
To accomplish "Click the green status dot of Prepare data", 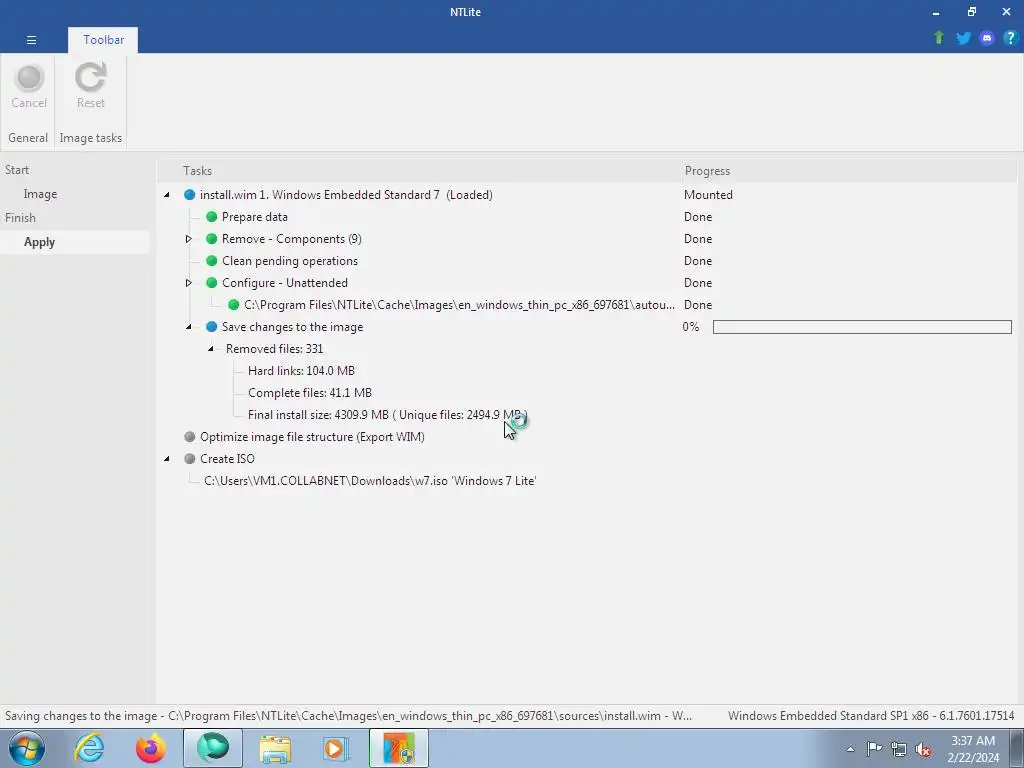I will tap(212, 217).
